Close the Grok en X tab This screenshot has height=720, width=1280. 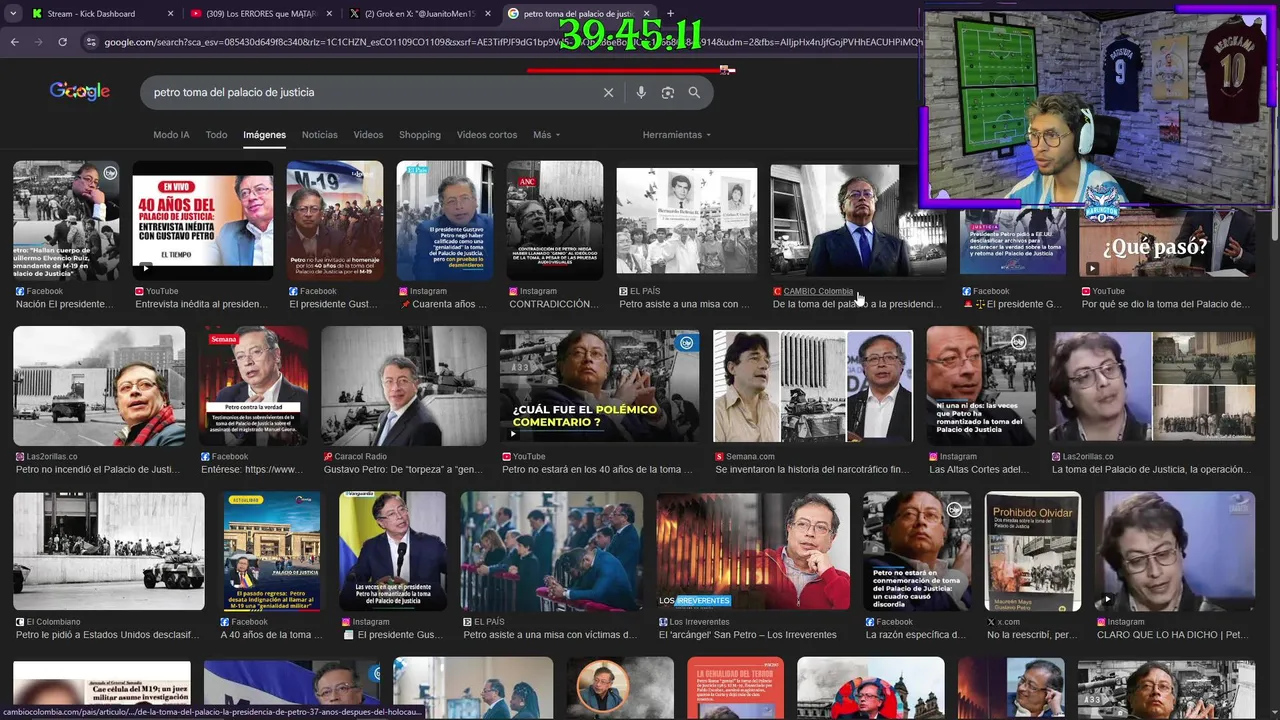(487, 14)
